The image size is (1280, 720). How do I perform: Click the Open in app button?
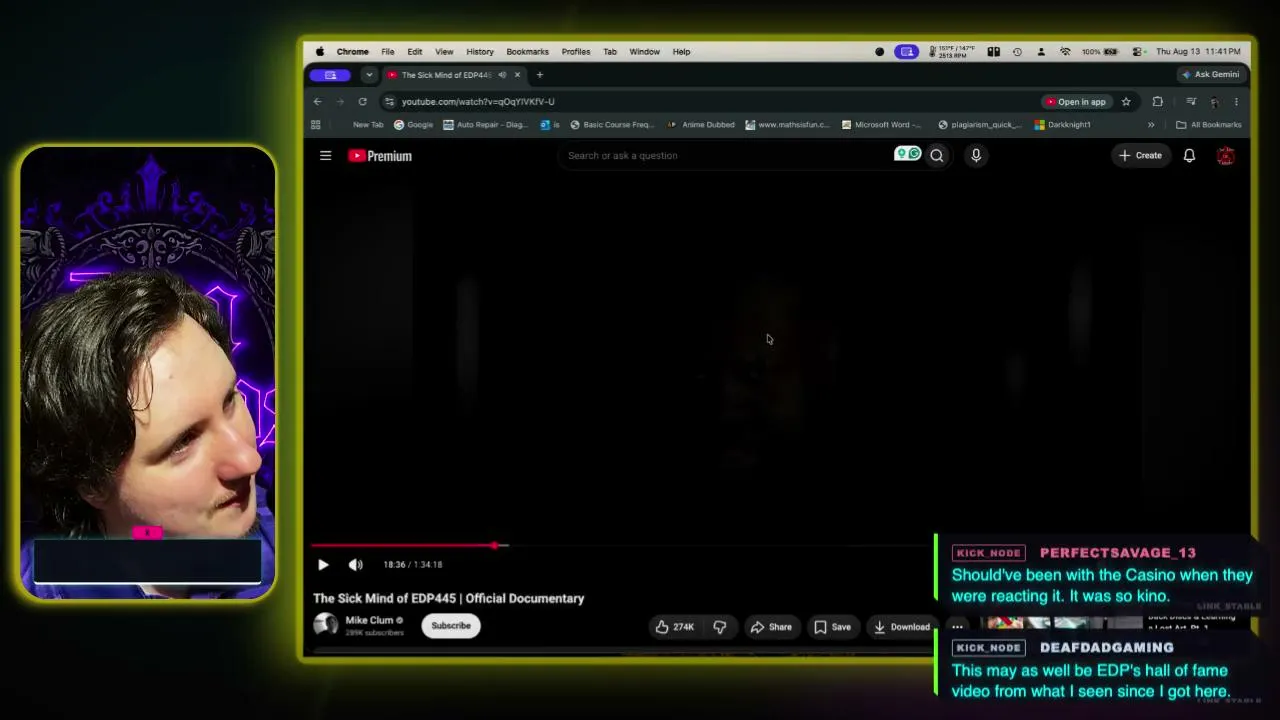[1076, 101]
